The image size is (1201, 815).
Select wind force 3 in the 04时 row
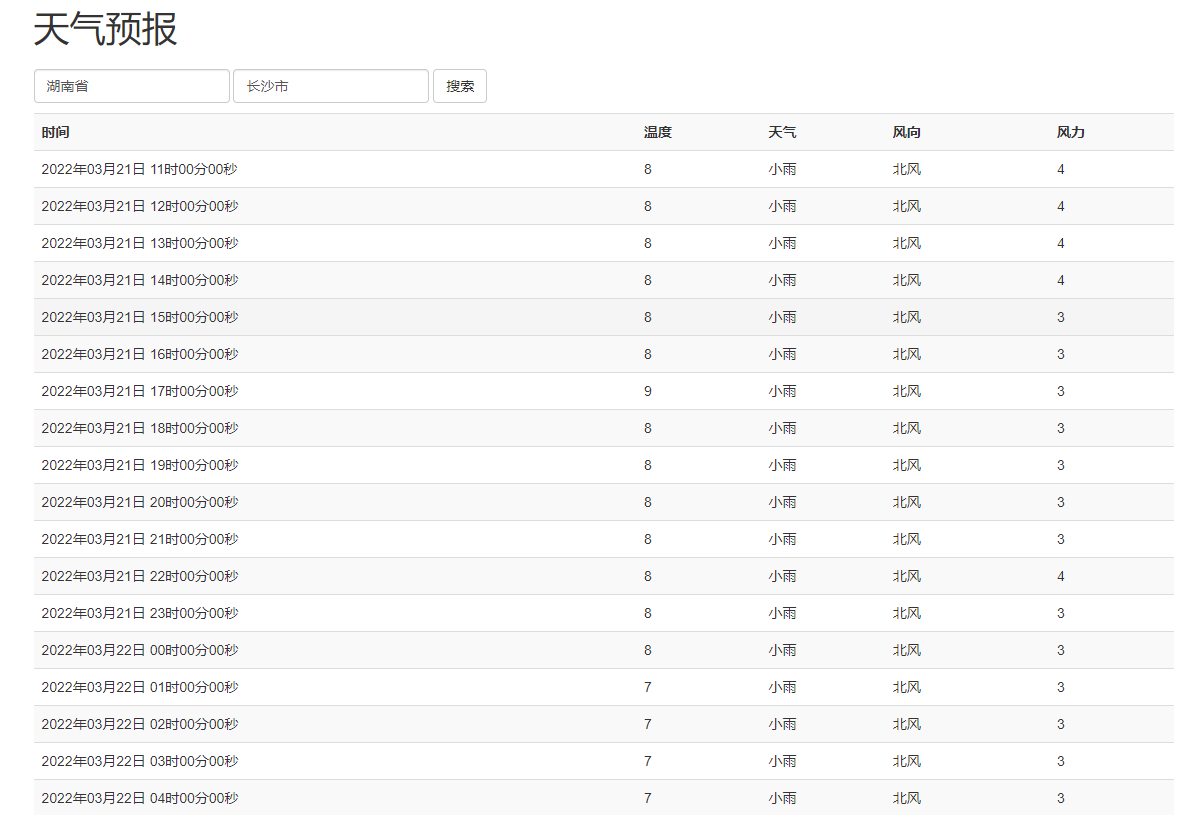click(1061, 798)
